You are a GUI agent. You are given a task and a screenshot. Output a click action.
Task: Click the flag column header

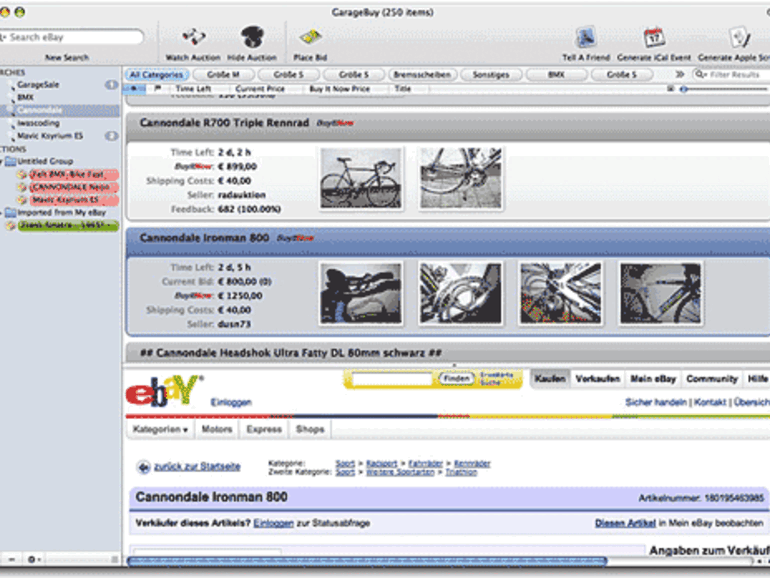157,89
